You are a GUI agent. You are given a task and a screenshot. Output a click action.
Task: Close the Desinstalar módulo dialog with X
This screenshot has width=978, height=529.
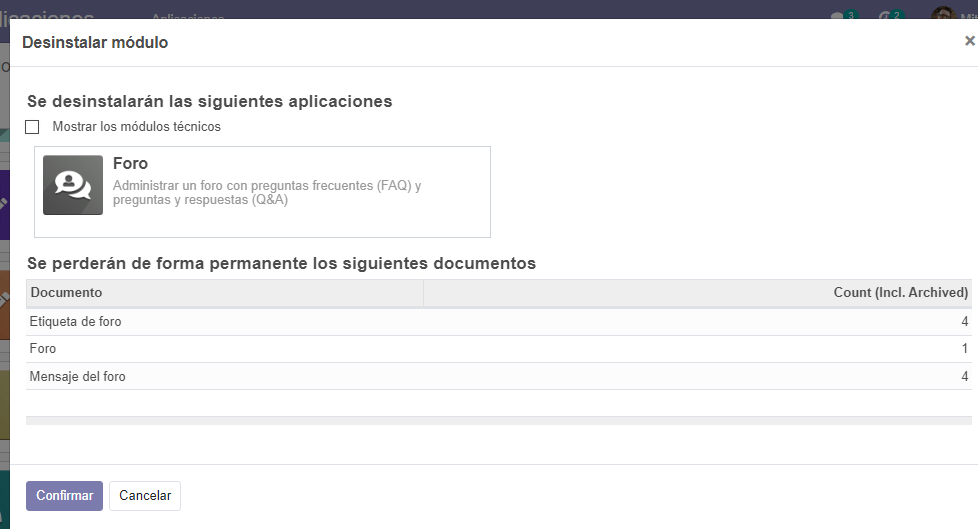click(969, 41)
